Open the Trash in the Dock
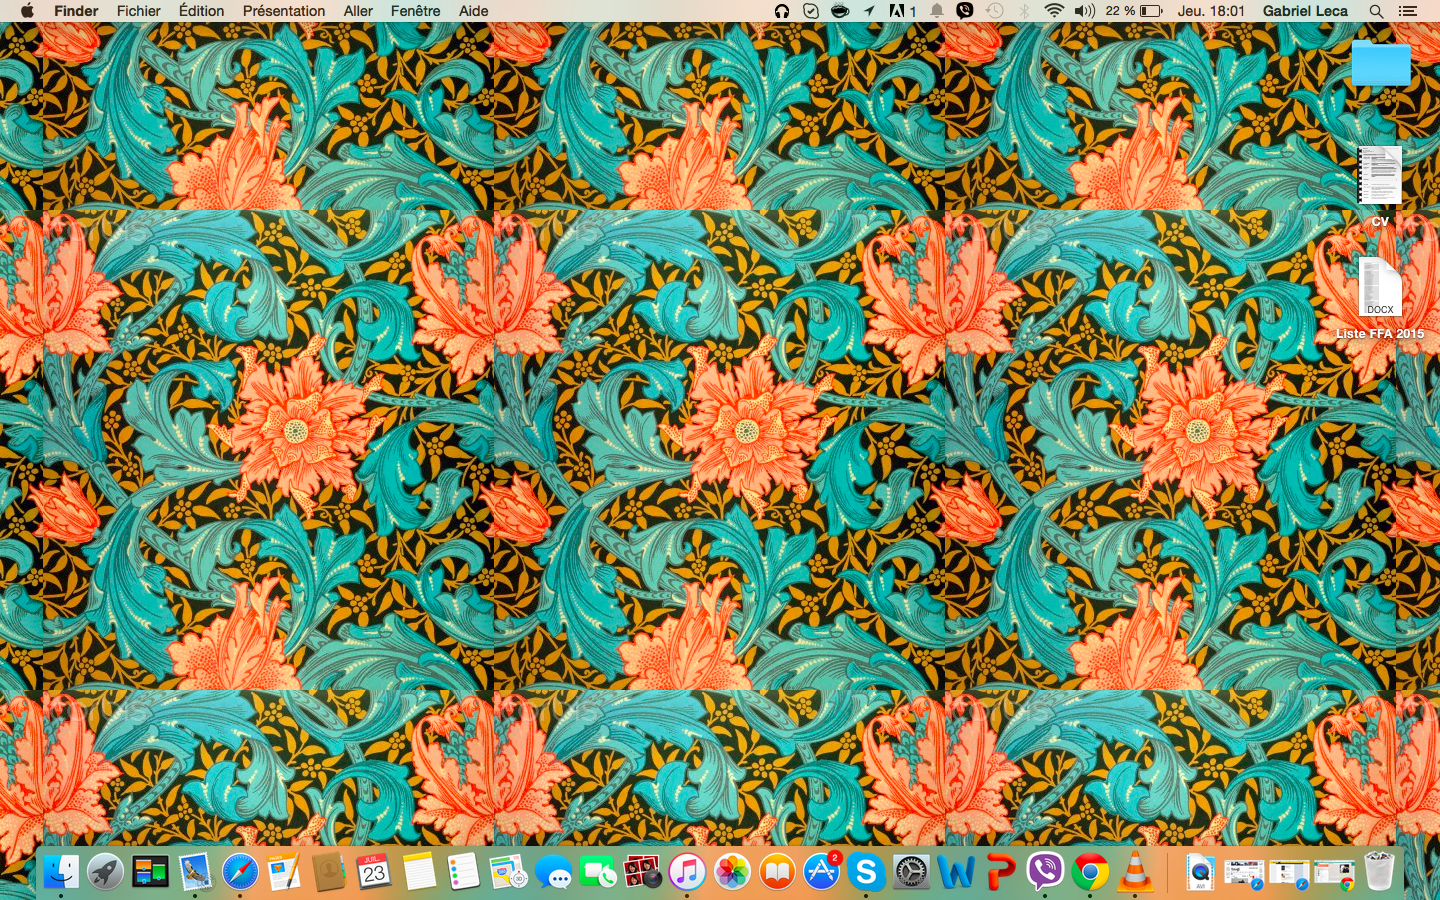 coord(1379,872)
